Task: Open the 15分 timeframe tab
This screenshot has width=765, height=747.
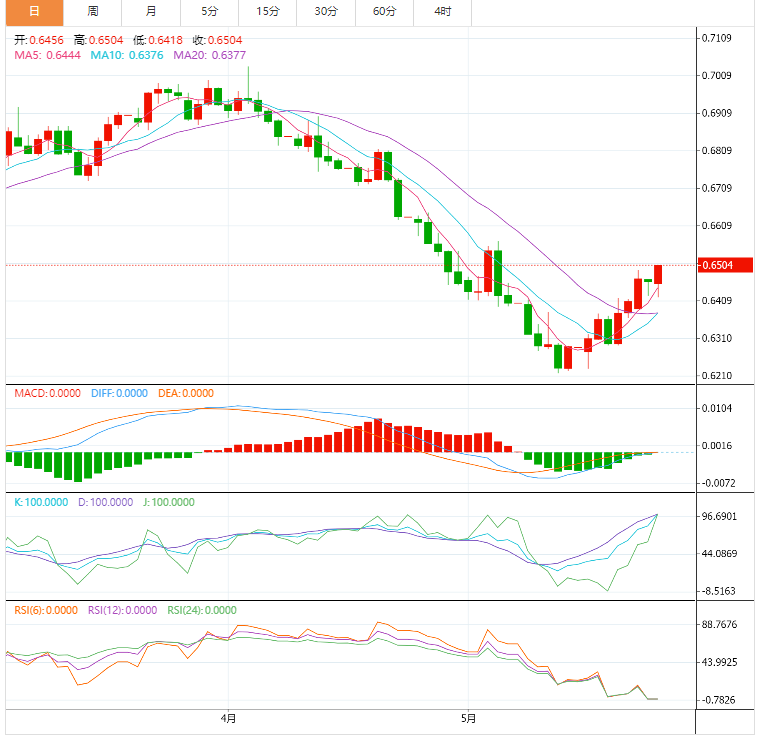Action: tap(267, 12)
